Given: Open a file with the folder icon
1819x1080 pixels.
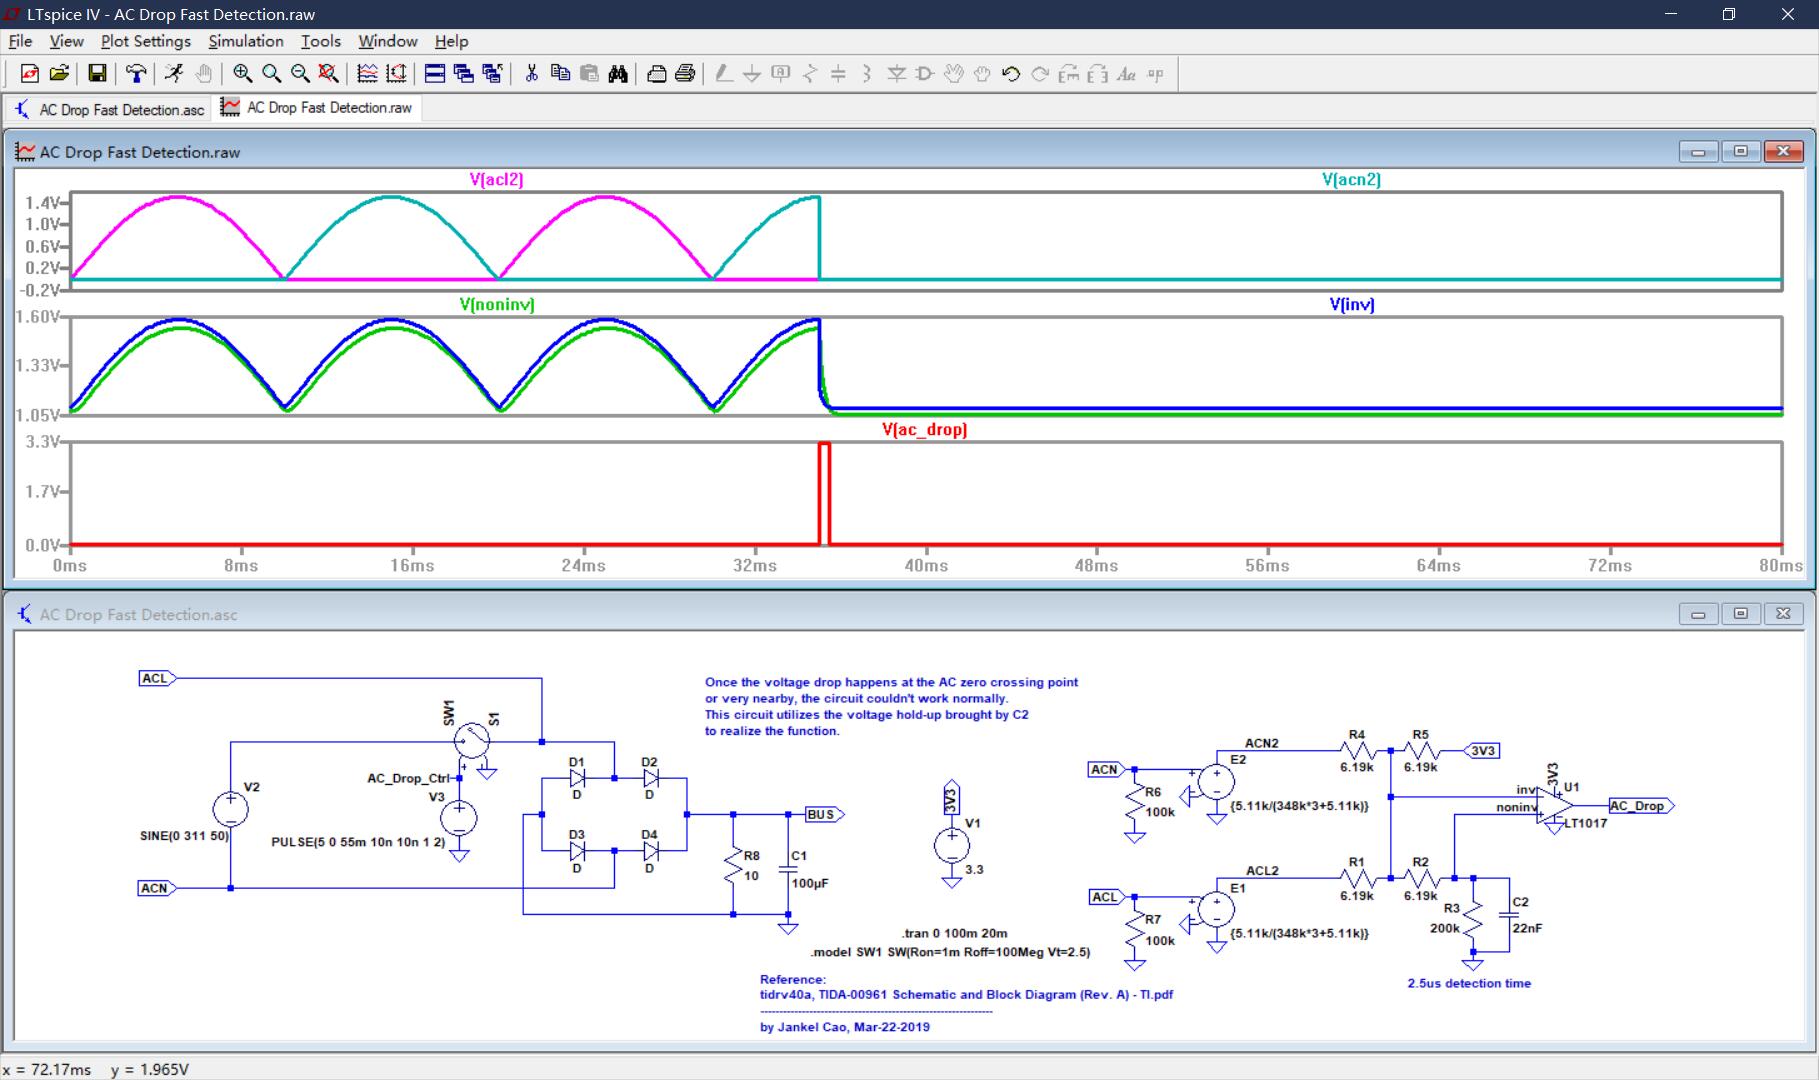Looking at the screenshot, I should [x=59, y=73].
